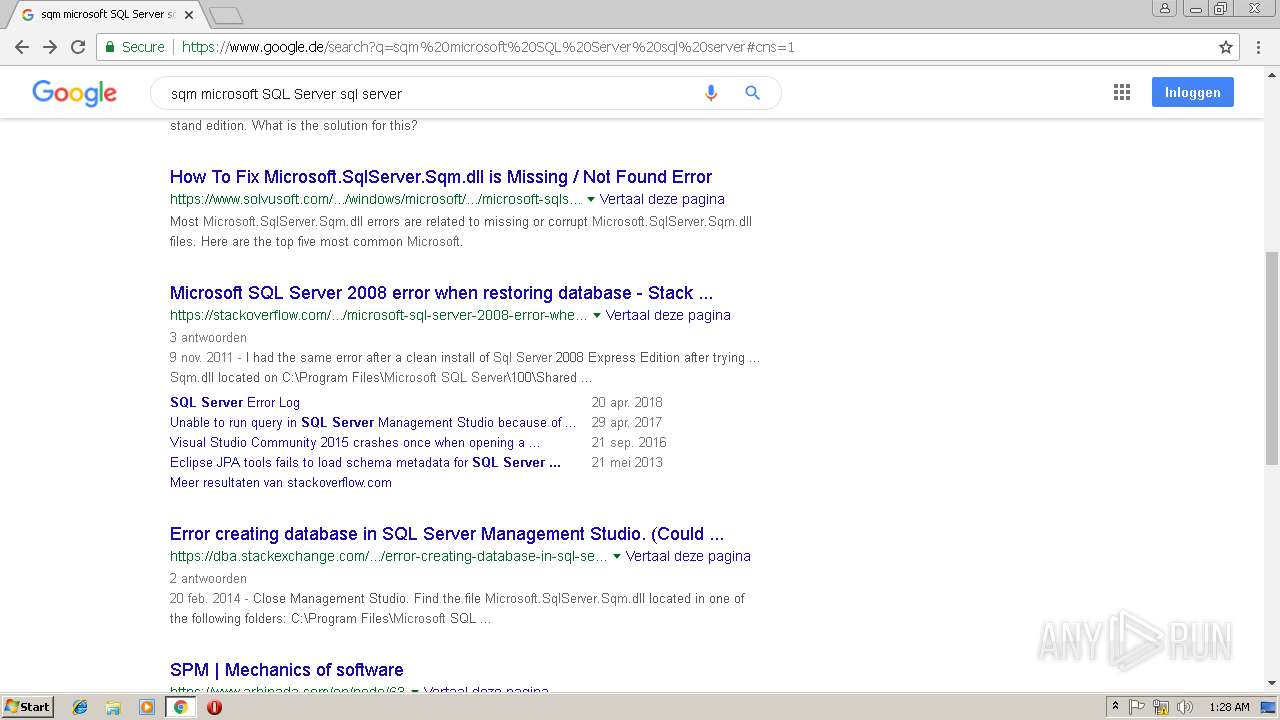Open volume control in system tray
Image resolution: width=1280 pixels, height=720 pixels.
(1185, 707)
